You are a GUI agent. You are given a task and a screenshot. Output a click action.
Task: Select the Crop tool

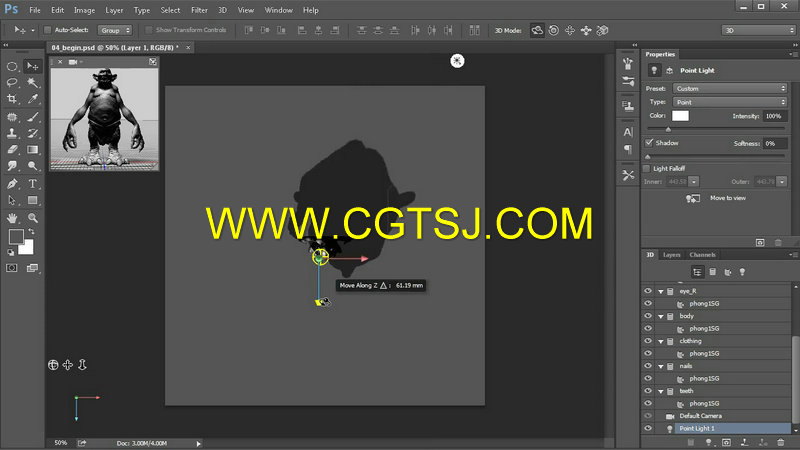click(x=12, y=99)
